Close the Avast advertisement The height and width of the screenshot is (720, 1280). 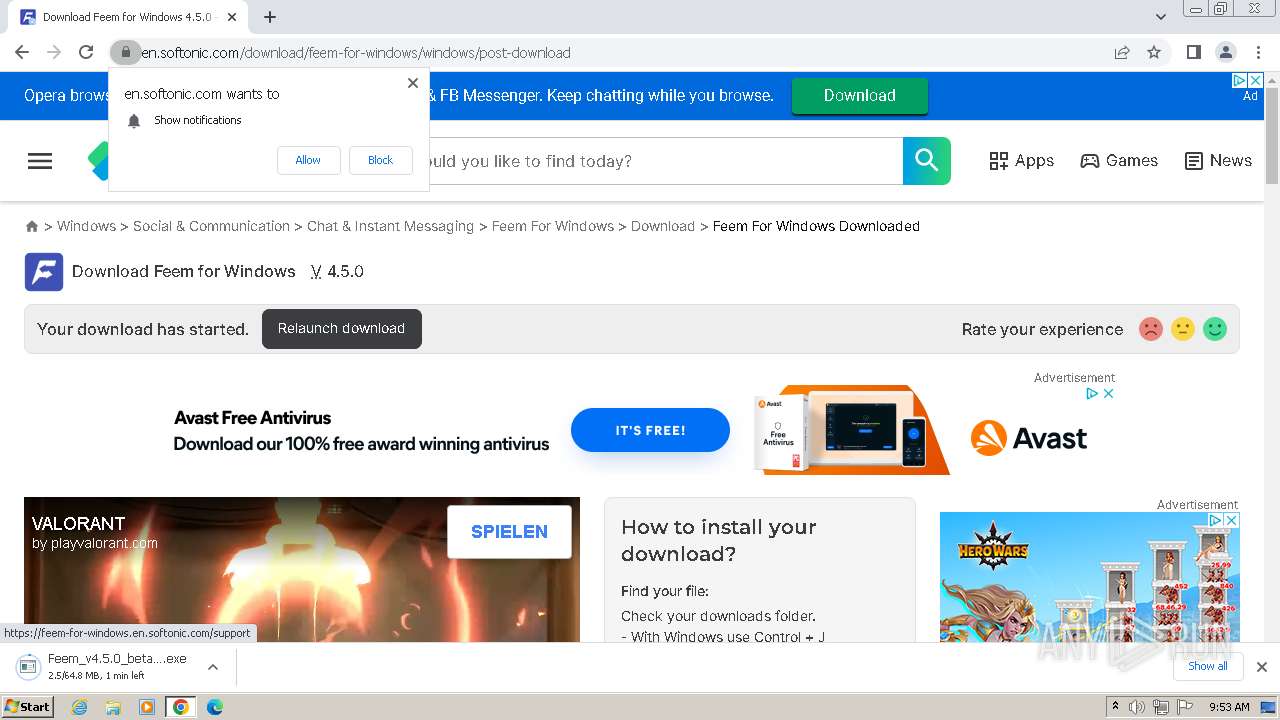[1108, 394]
